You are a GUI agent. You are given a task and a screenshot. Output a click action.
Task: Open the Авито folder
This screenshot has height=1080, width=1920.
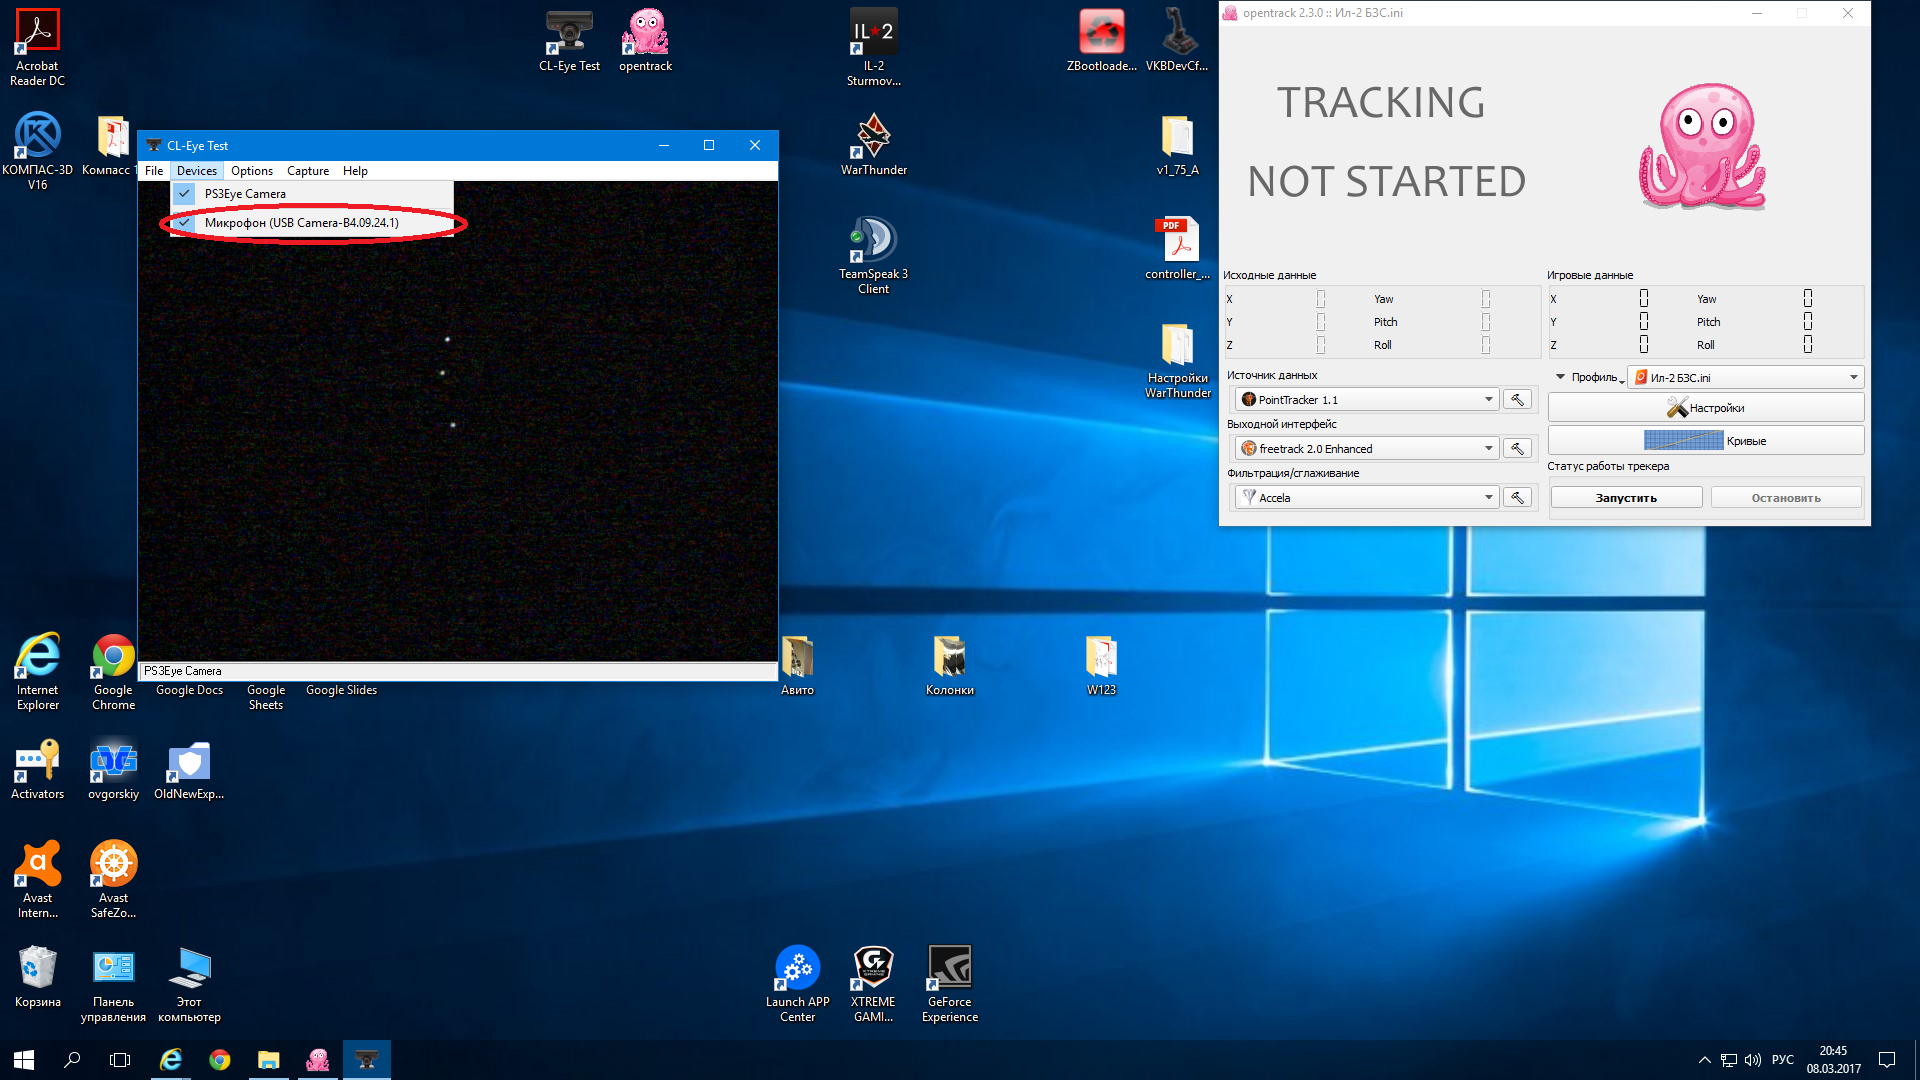point(797,665)
